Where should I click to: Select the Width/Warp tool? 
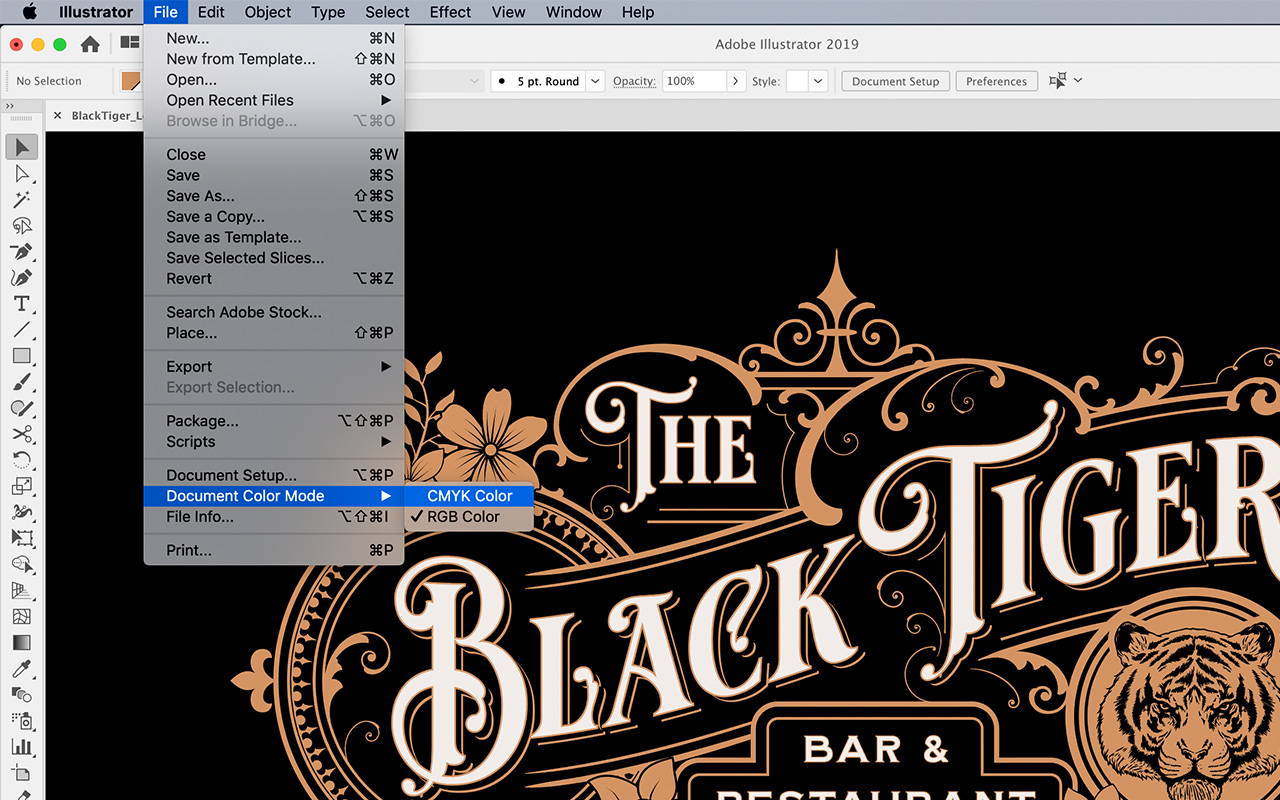point(22,512)
